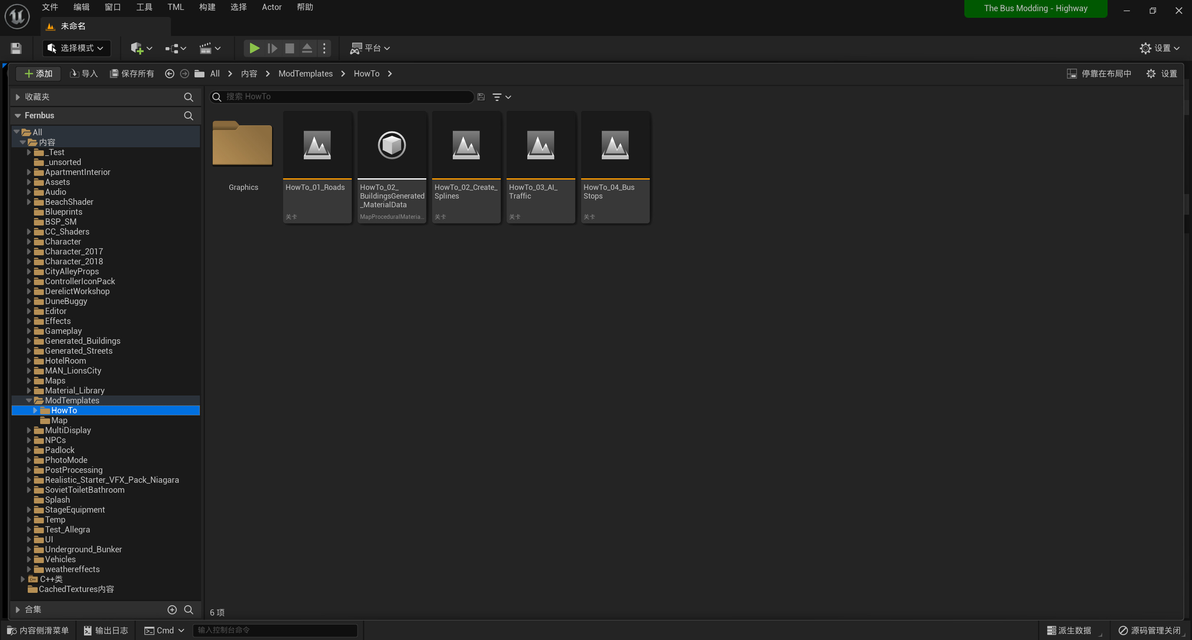Open the Cmd console type dropdown

pos(164,630)
